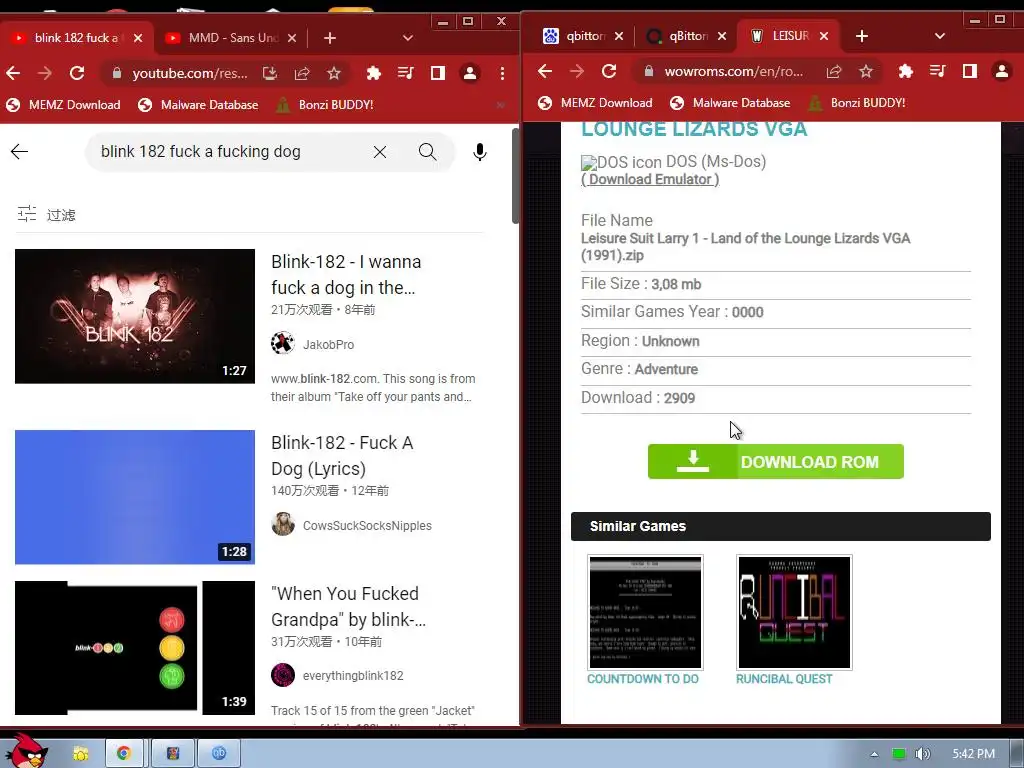The image size is (1024, 768).
Task: Click Angry Birds start button on taskbar
Action: 26,752
